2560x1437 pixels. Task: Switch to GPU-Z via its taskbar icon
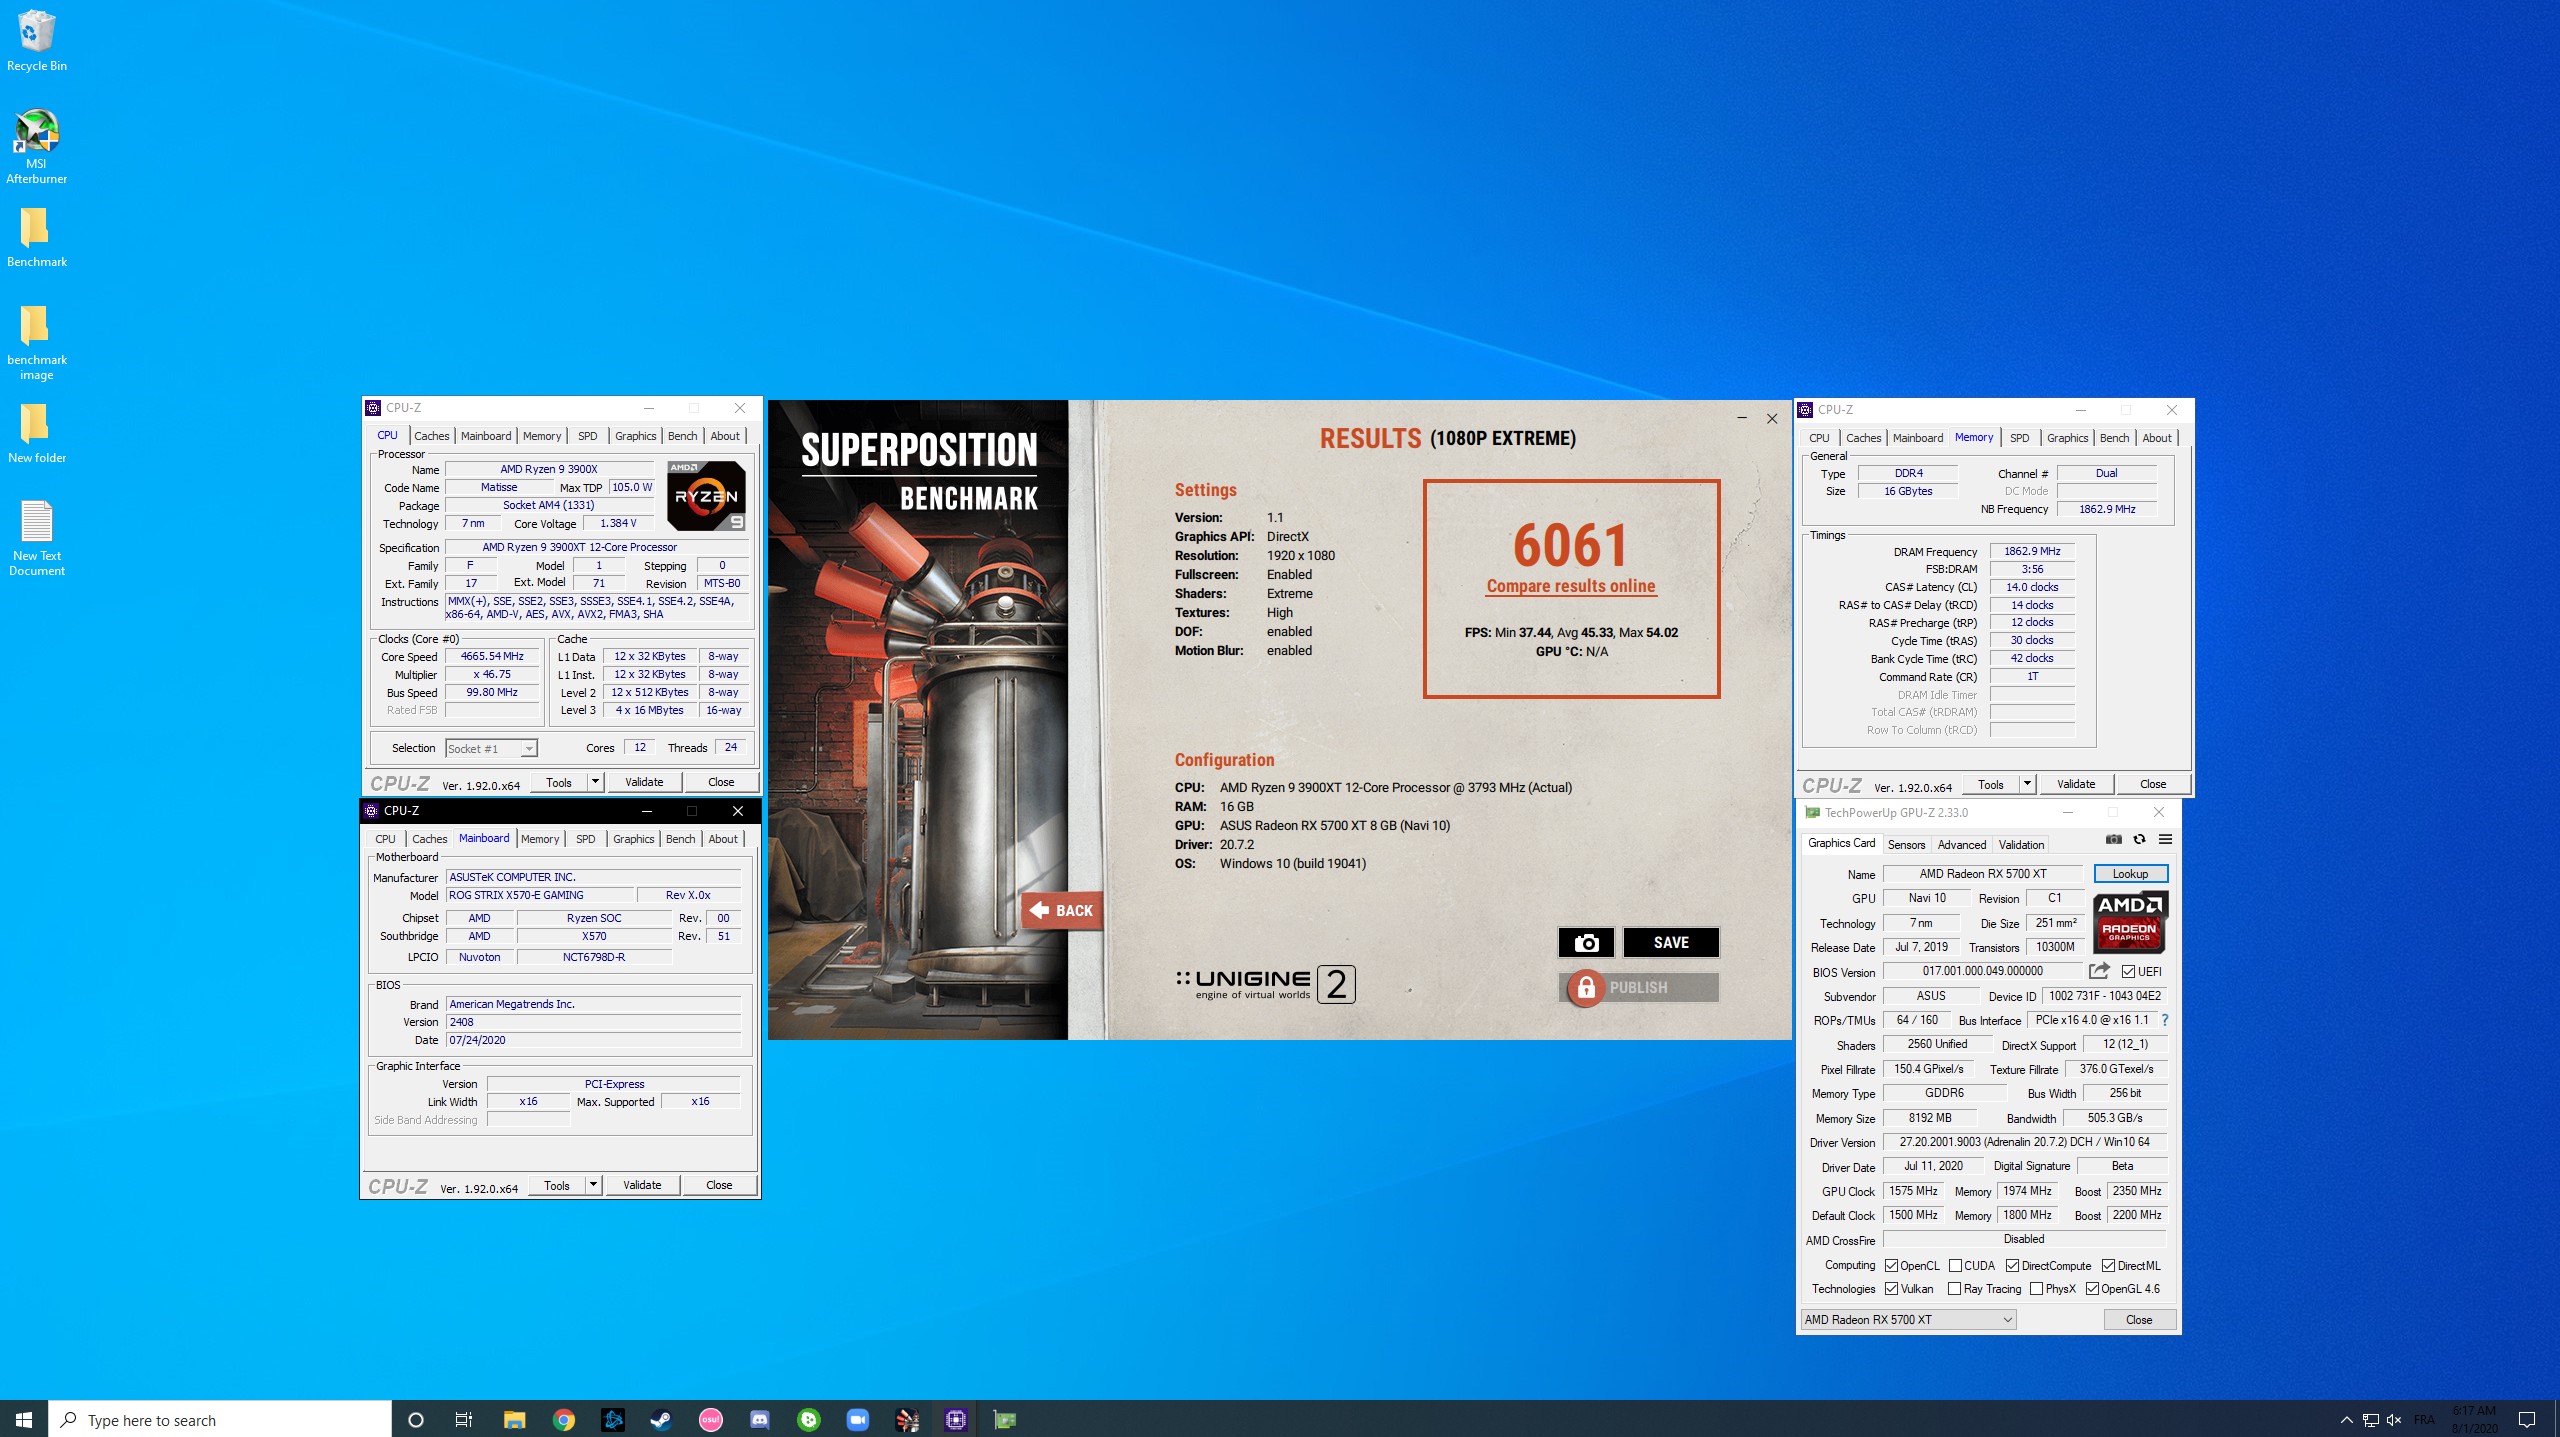pos(1005,1420)
